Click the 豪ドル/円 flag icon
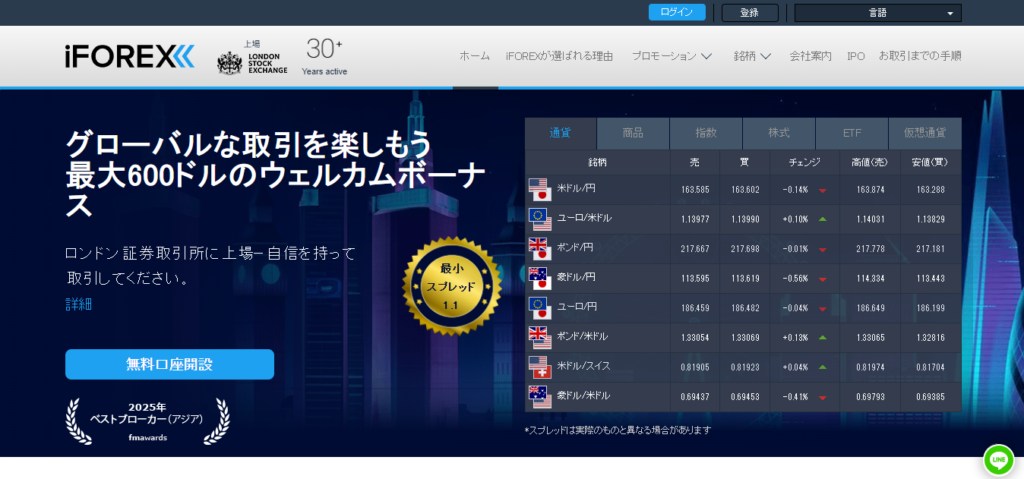 click(540, 278)
